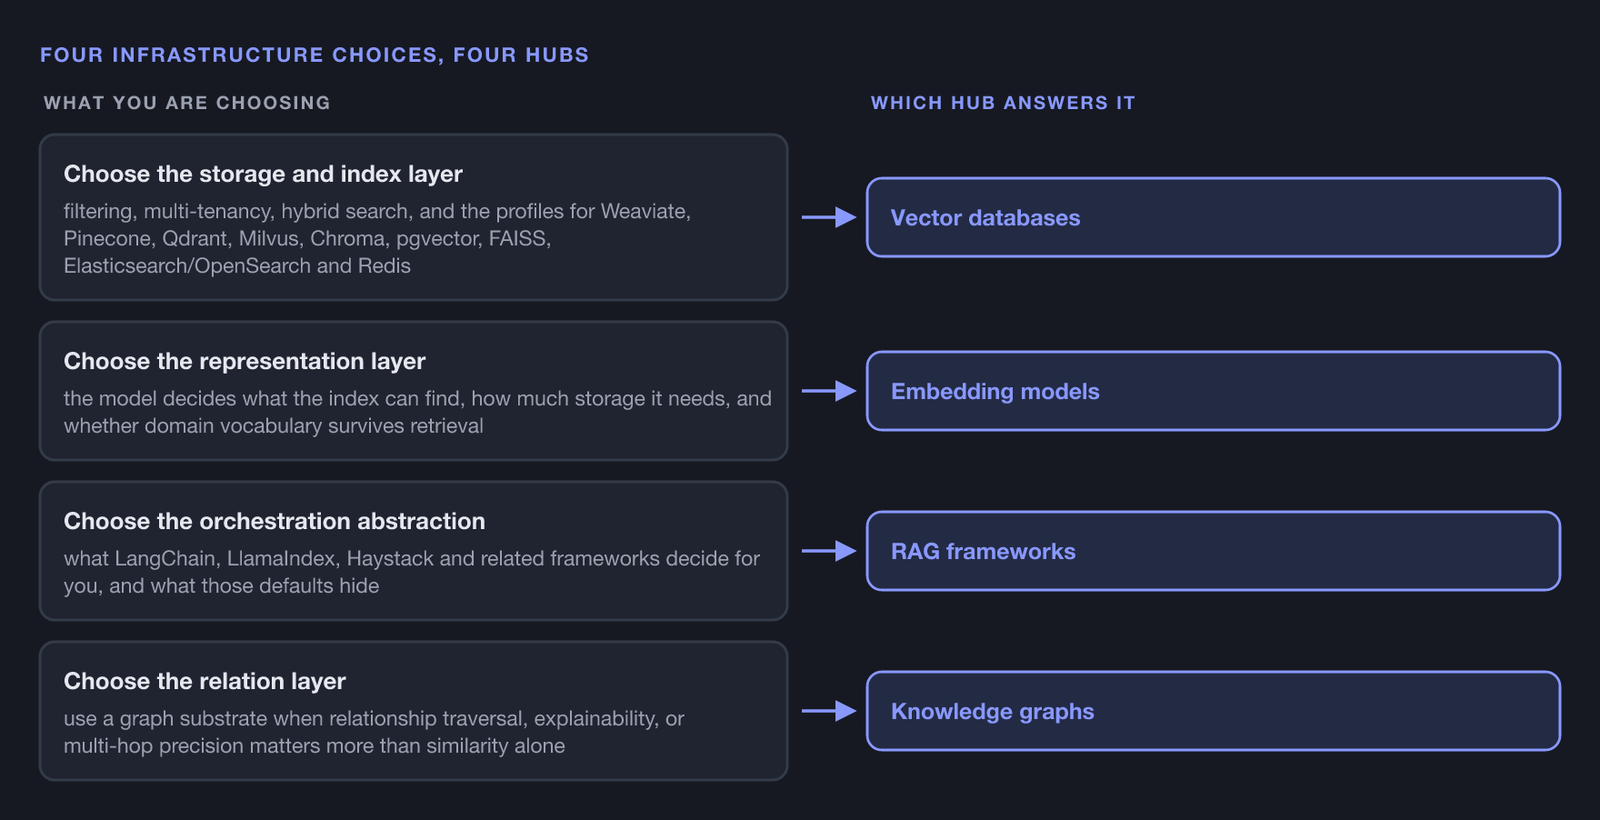Screen dimensions: 1600x820
Task: Click the arrow pointing to RAG frameworks
Action: [x=829, y=551]
